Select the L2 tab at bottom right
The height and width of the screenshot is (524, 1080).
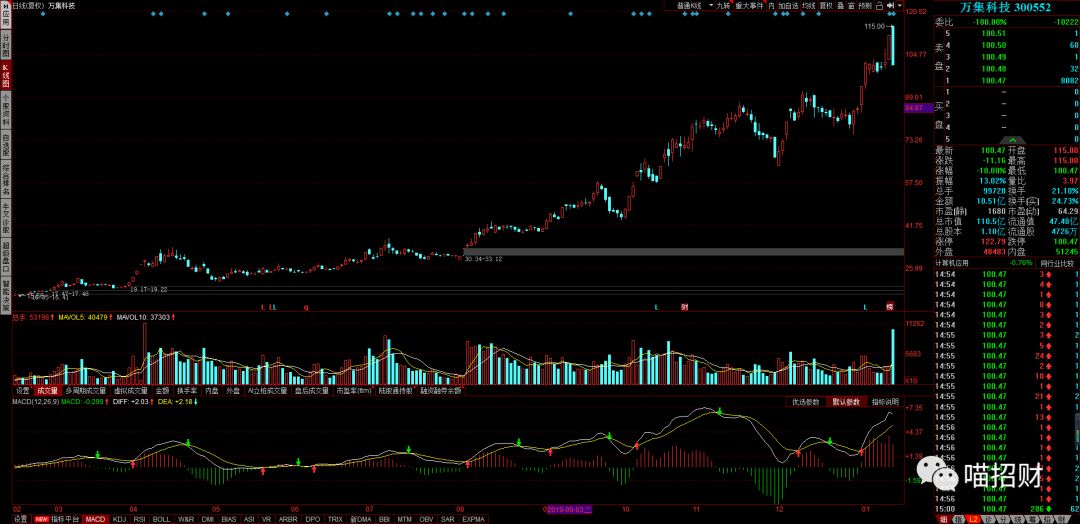pyautogui.click(x=973, y=519)
